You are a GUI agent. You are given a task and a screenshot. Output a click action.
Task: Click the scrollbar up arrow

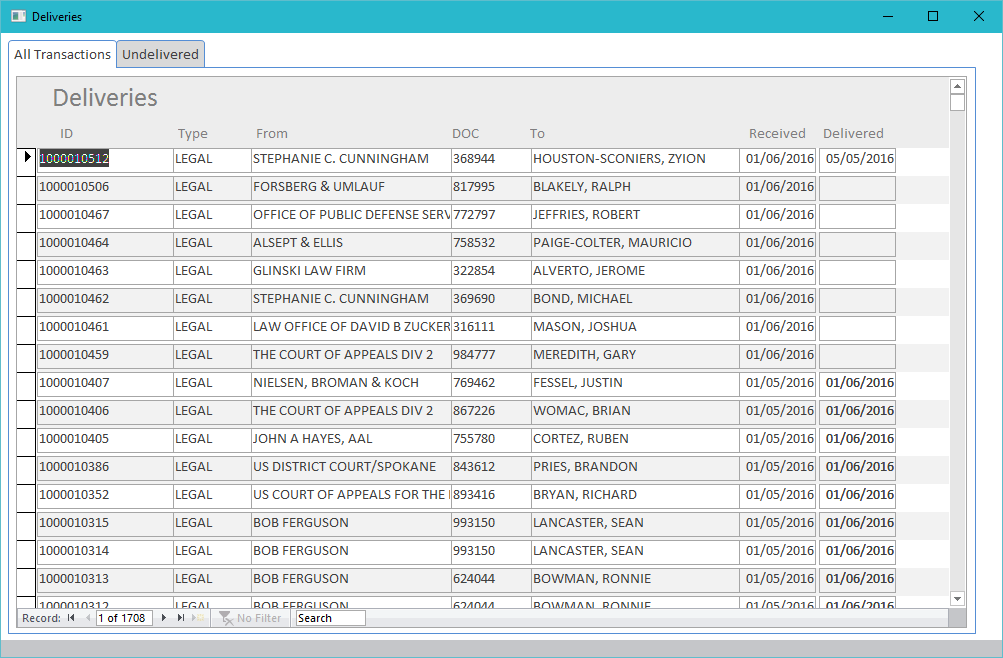click(x=957, y=86)
